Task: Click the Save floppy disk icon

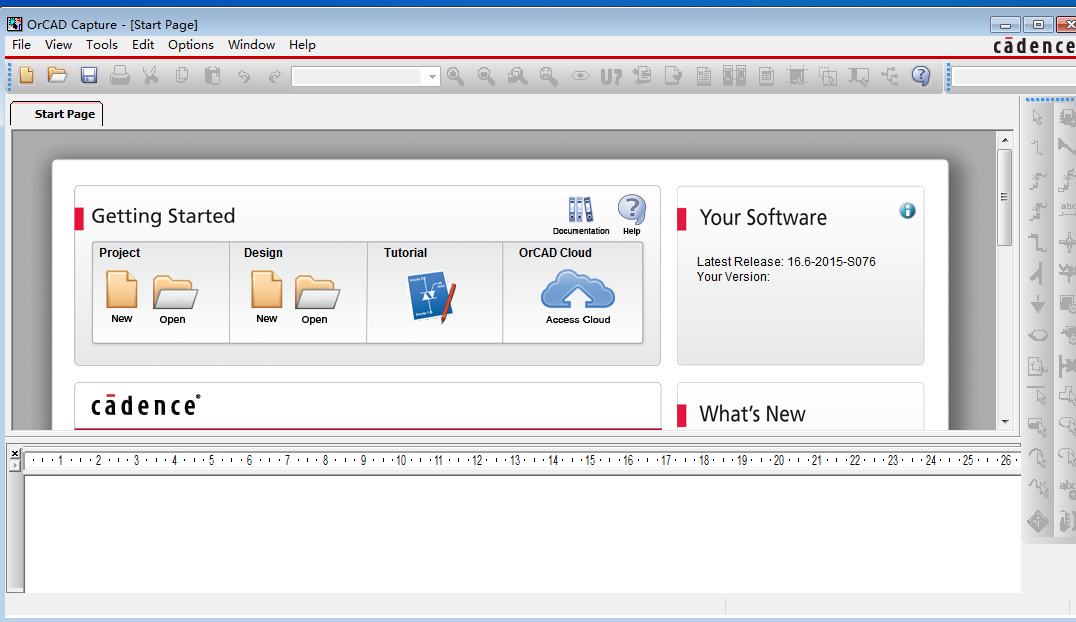Action: [89, 76]
